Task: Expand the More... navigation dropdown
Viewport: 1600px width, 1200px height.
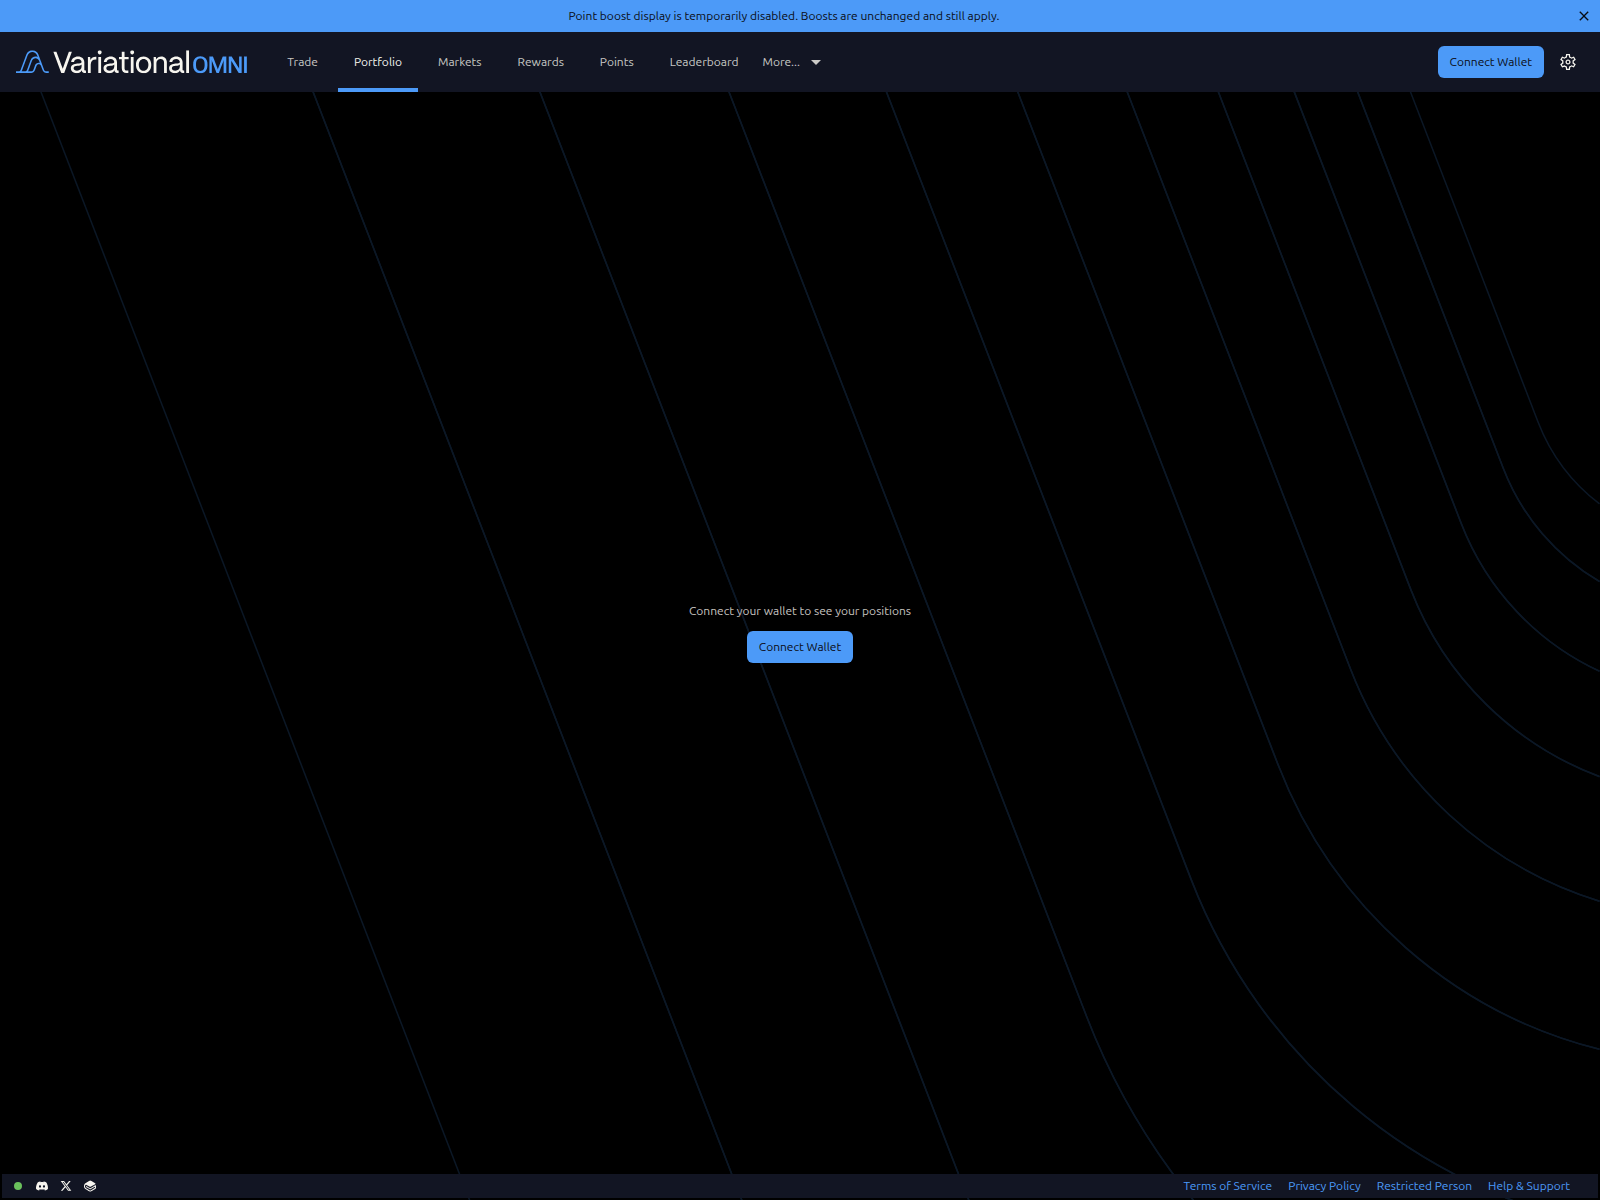Action: [x=781, y=61]
